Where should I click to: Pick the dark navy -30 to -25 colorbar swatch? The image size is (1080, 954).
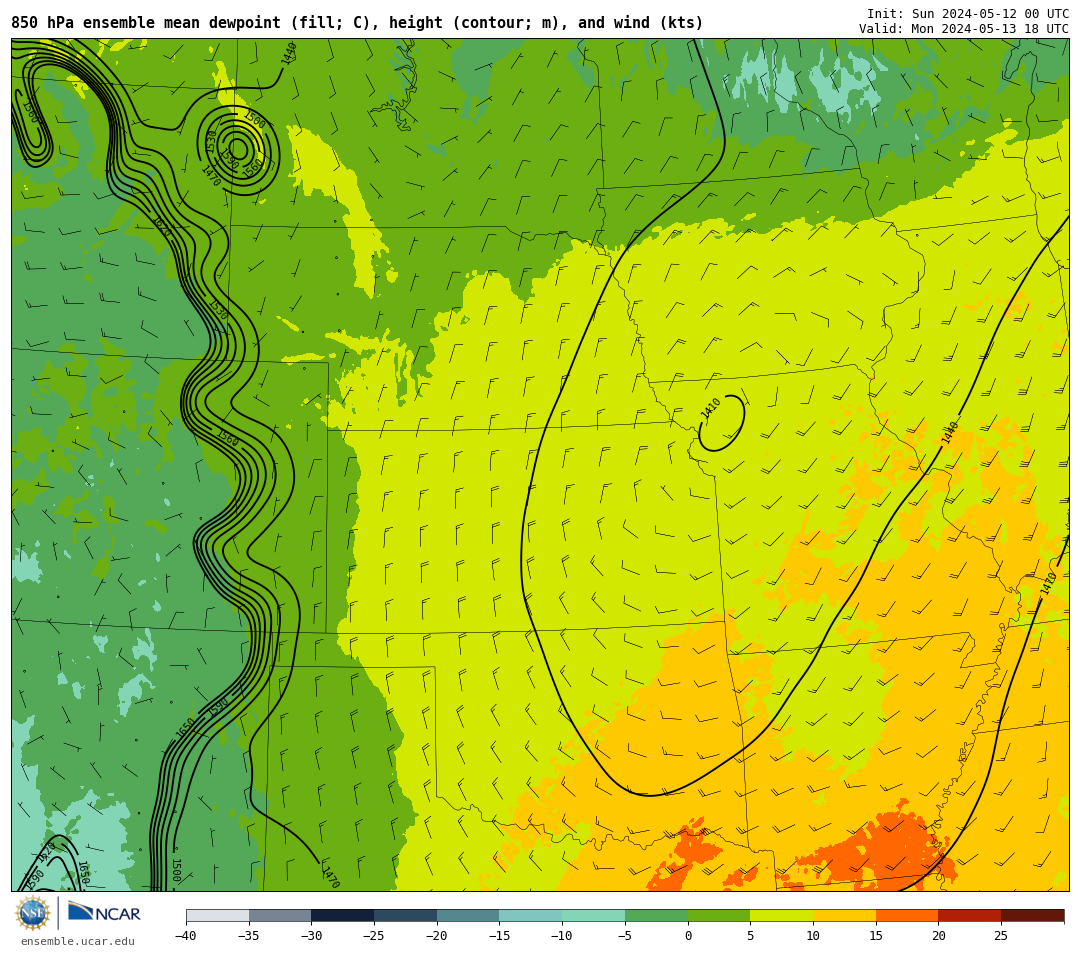(x=342, y=915)
